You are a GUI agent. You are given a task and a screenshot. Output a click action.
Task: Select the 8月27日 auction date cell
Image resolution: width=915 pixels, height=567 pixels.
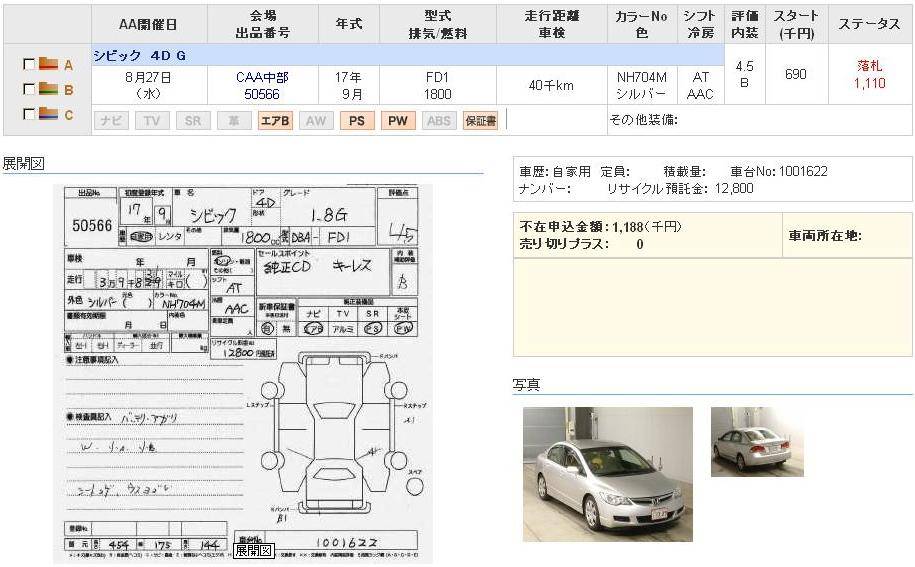pos(149,85)
